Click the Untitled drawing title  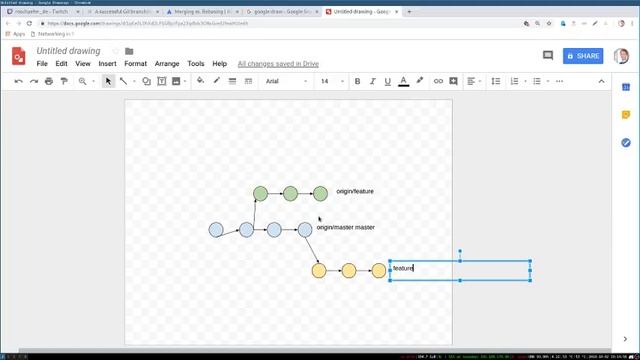pyautogui.click(x=68, y=51)
